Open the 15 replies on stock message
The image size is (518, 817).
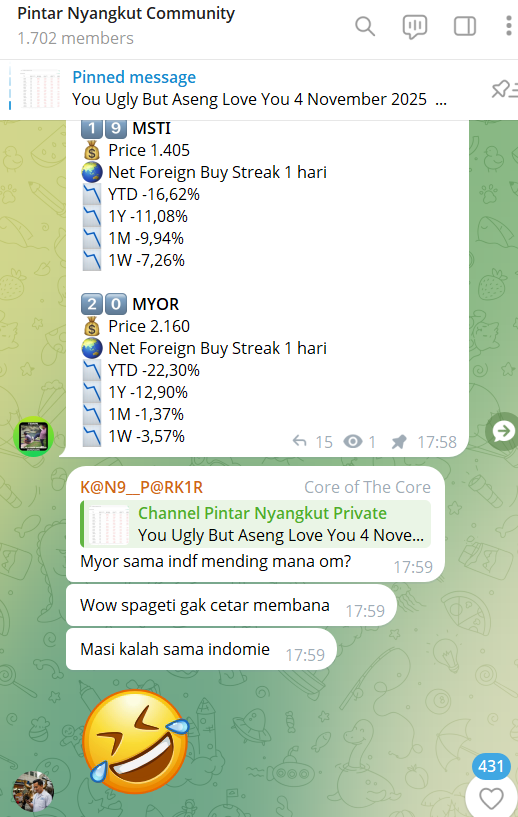click(x=312, y=442)
